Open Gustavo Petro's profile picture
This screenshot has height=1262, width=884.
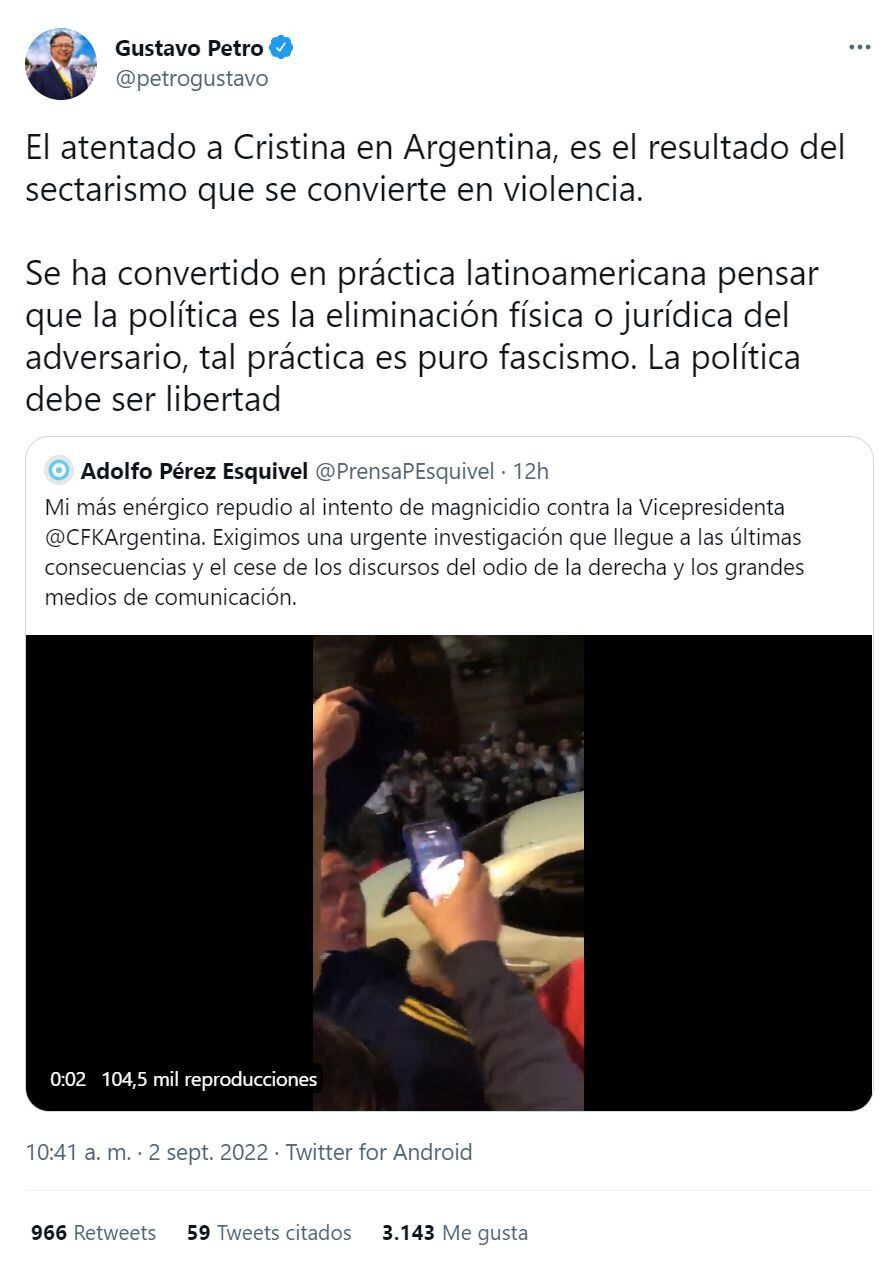(61, 64)
